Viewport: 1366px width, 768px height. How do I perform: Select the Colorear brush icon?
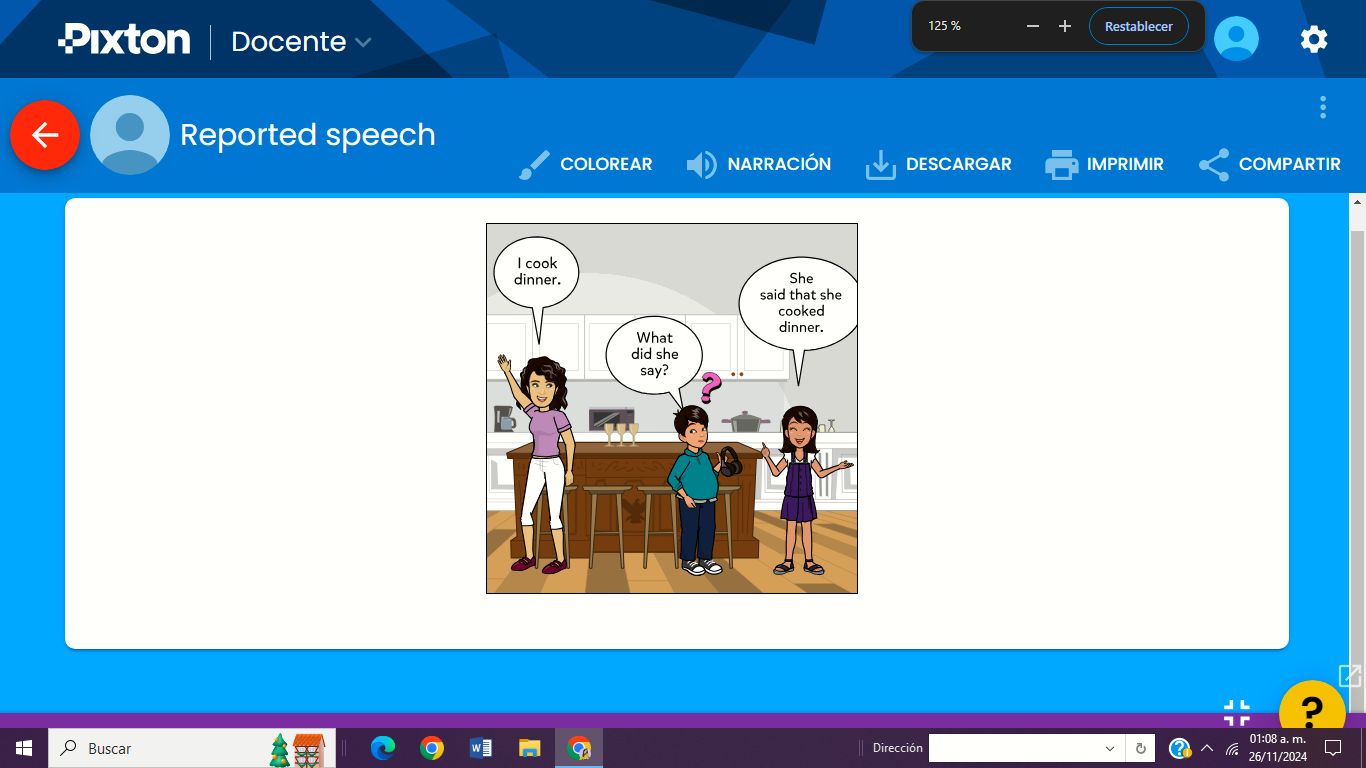click(534, 163)
